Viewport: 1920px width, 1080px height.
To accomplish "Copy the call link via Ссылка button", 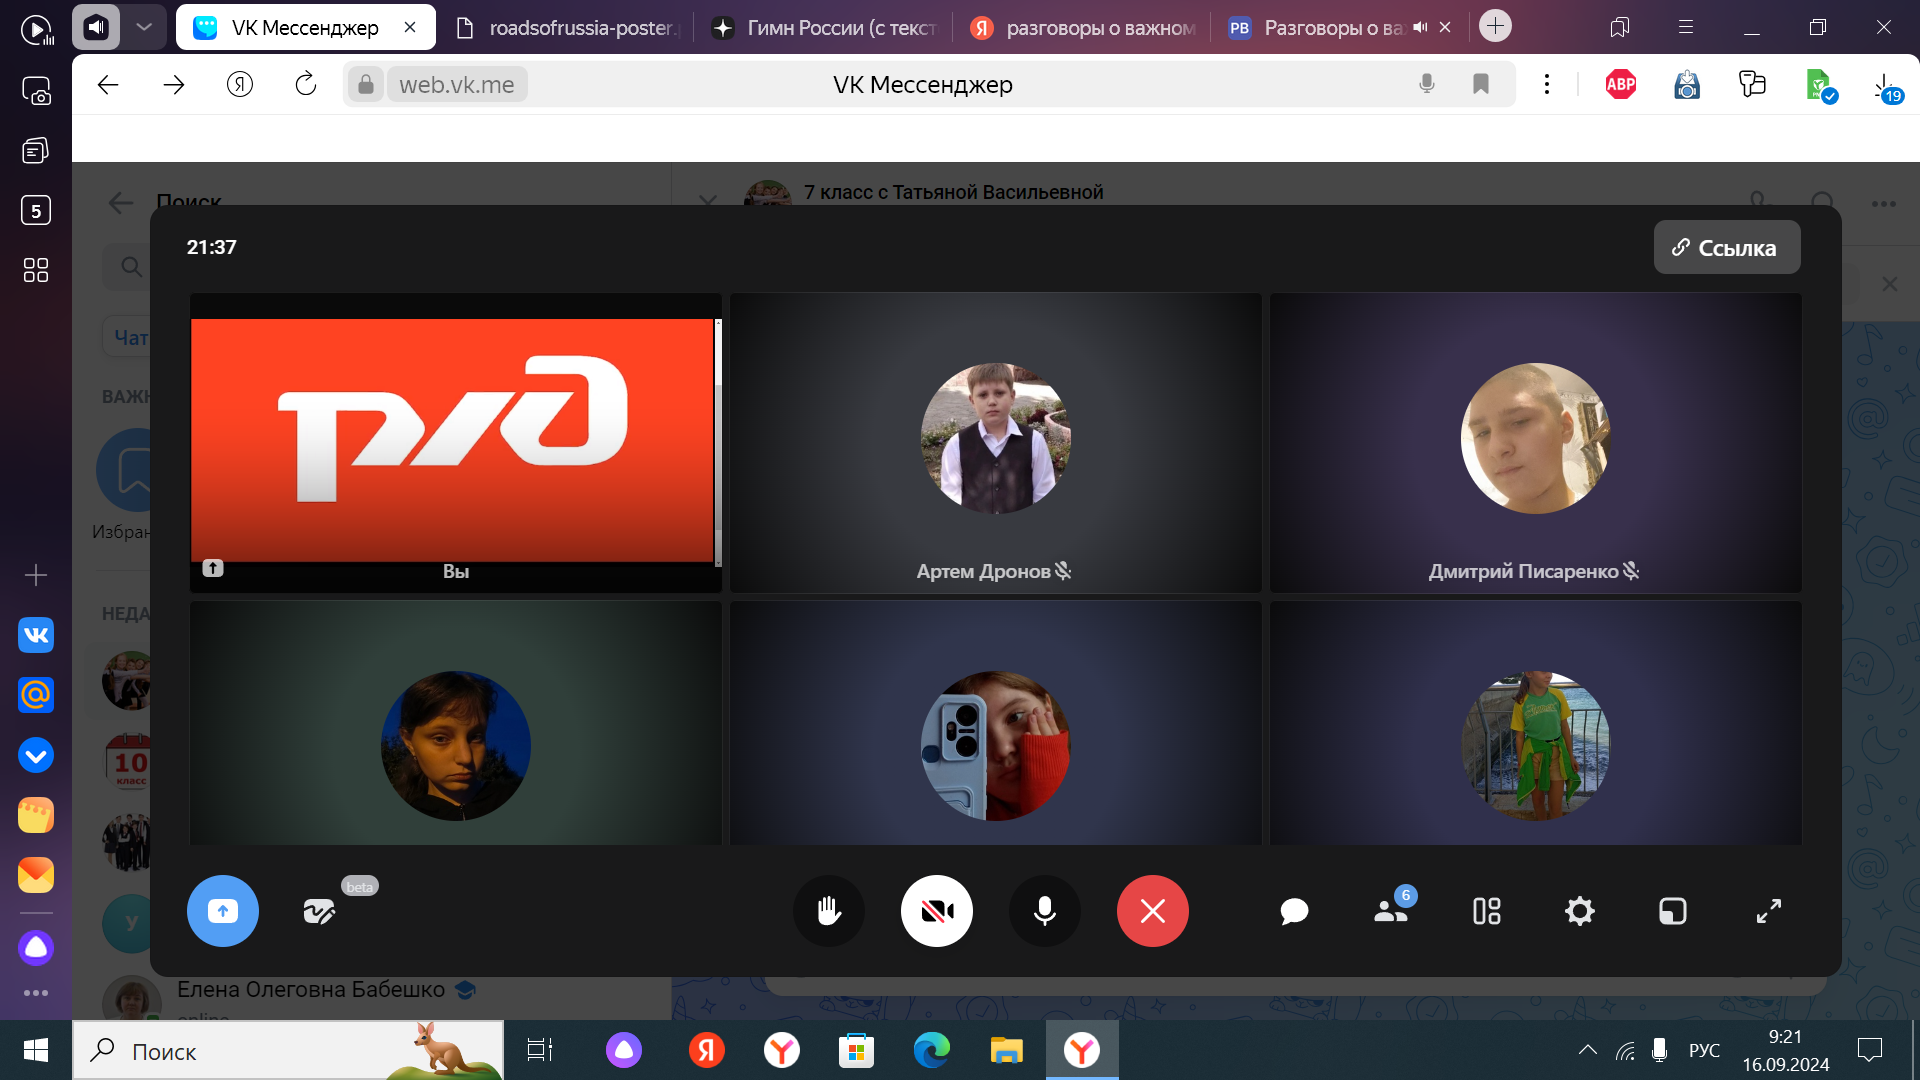I will (1727, 247).
